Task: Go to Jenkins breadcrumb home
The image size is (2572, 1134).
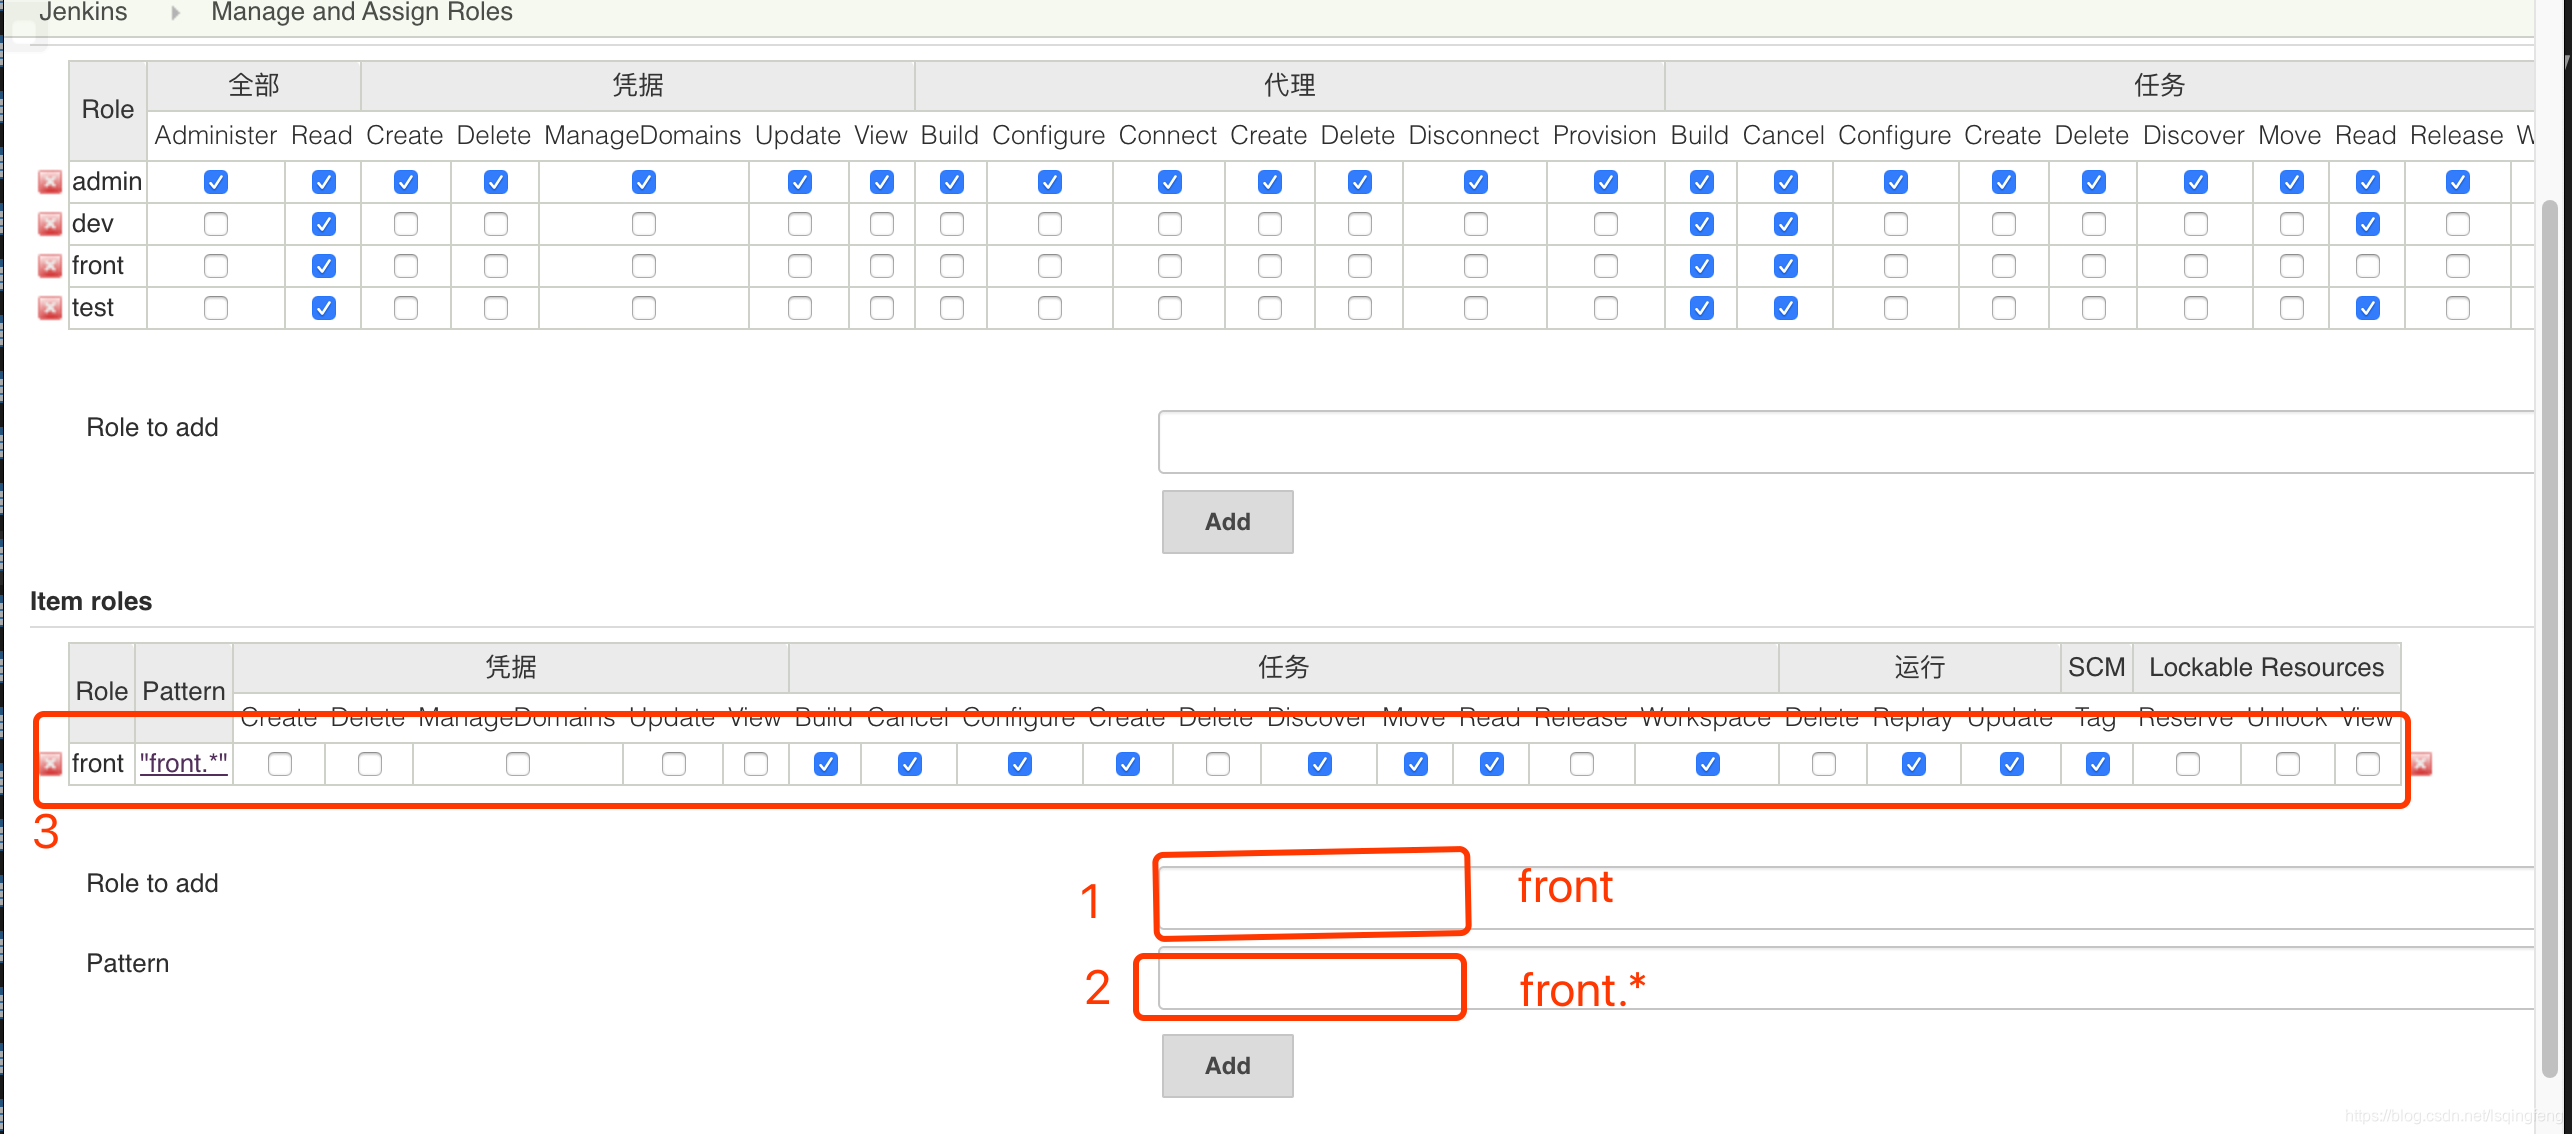Action: tap(83, 13)
